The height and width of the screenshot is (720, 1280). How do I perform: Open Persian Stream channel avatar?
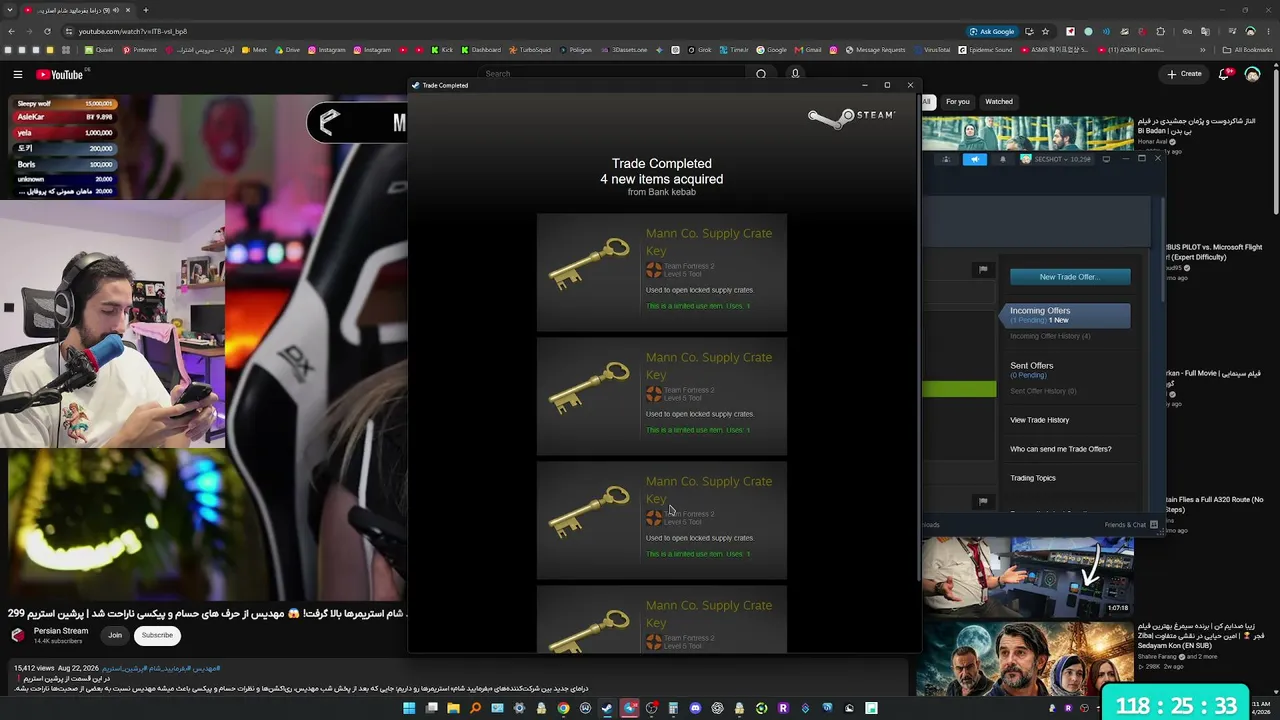18,635
